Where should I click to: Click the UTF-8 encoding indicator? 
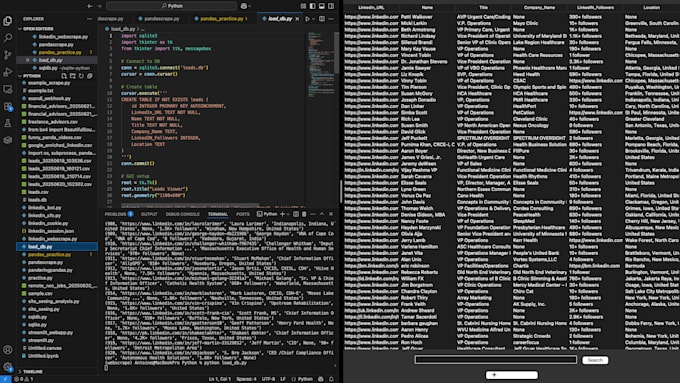pos(268,379)
